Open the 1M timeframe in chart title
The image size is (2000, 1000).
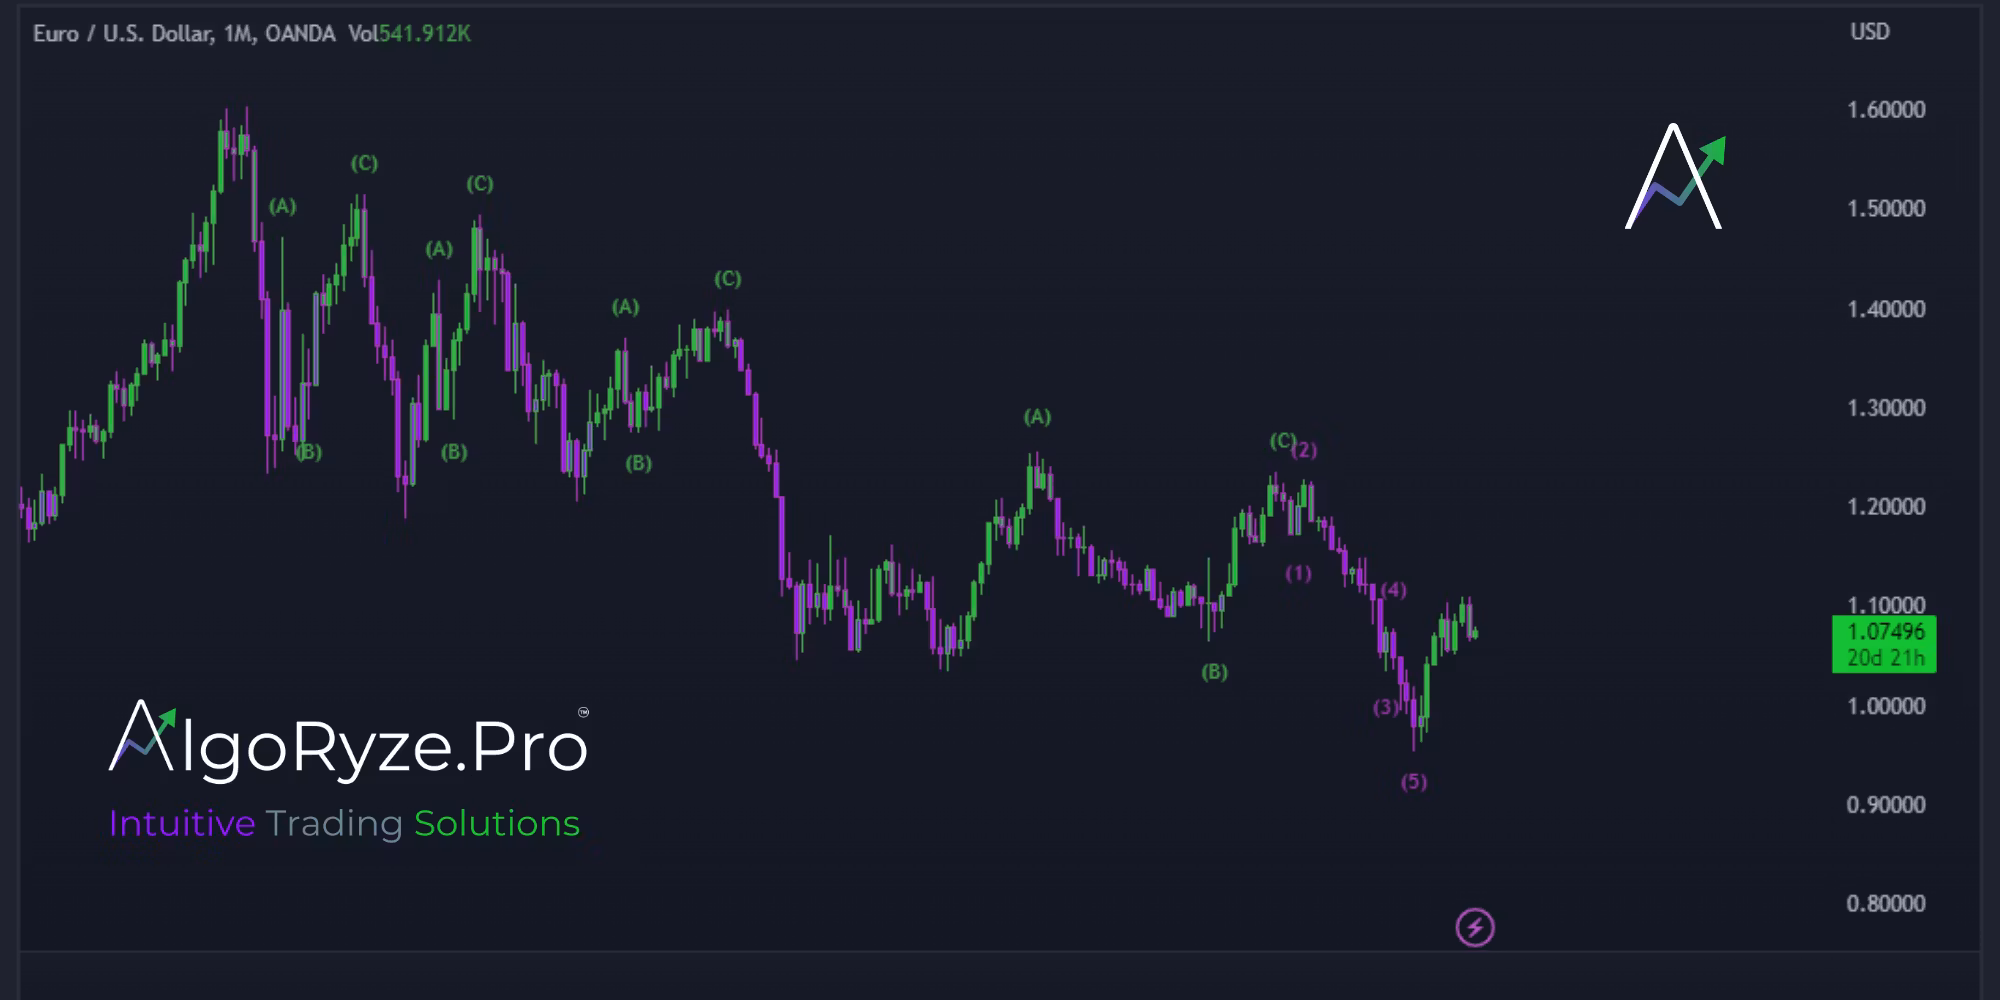click(238, 34)
